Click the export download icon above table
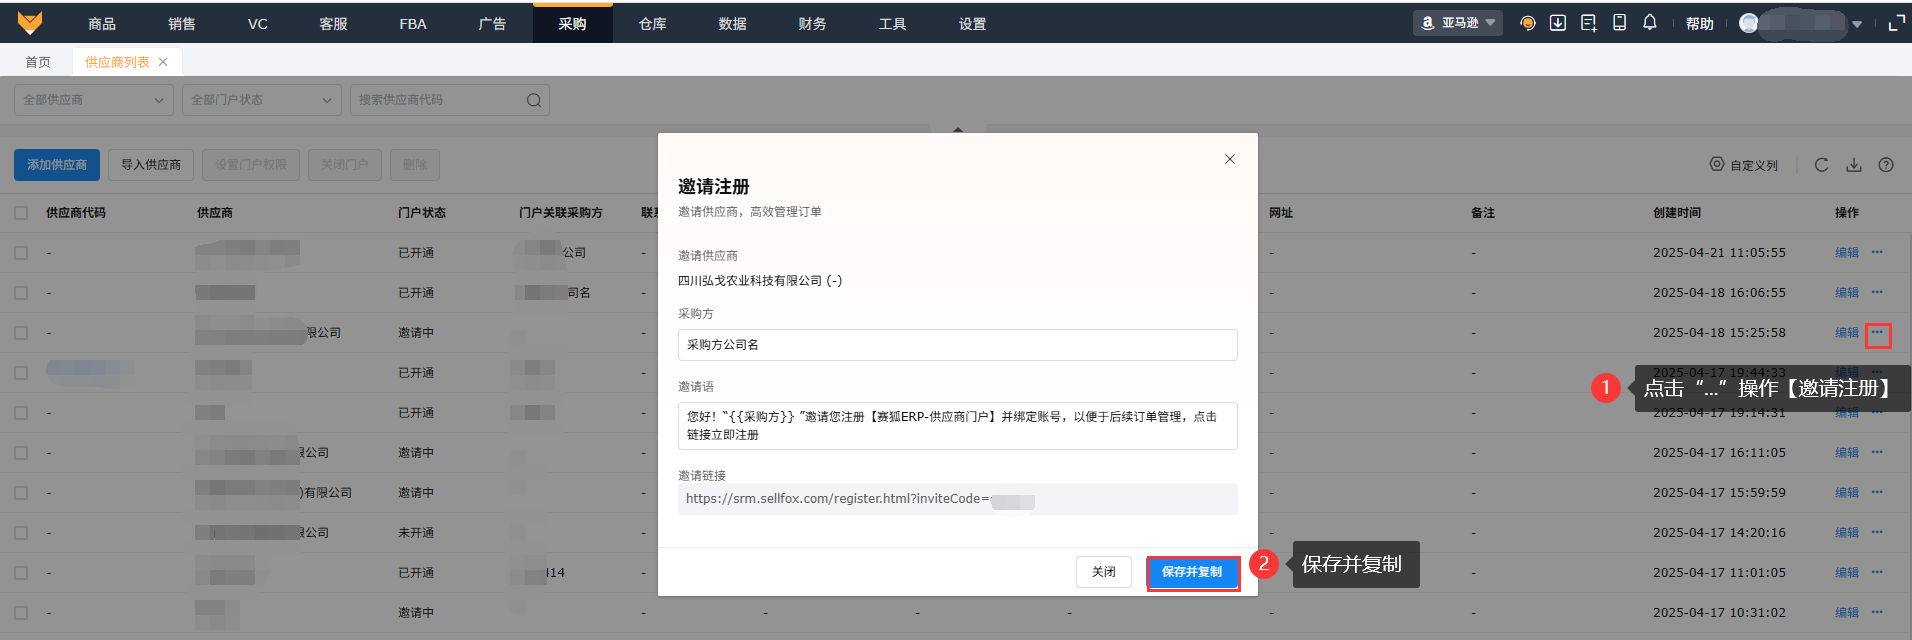Viewport: 1912px width, 640px height. (x=1854, y=165)
